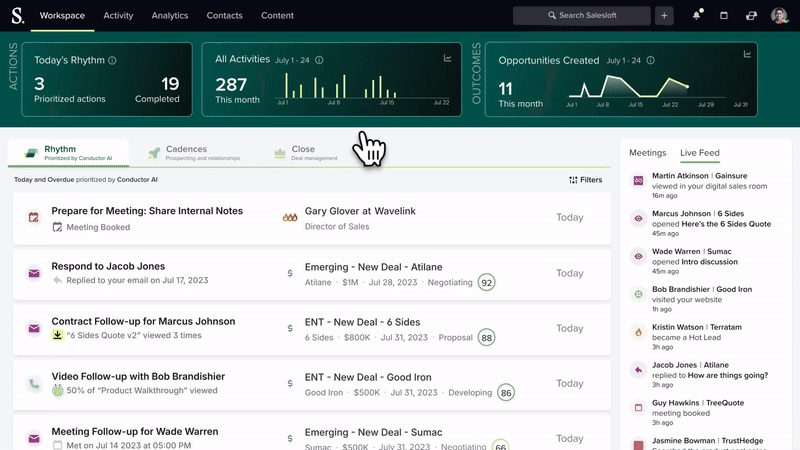The image size is (800, 450).
Task: Click the calendar icon for Prepare for Meeting
Action: (x=34, y=217)
